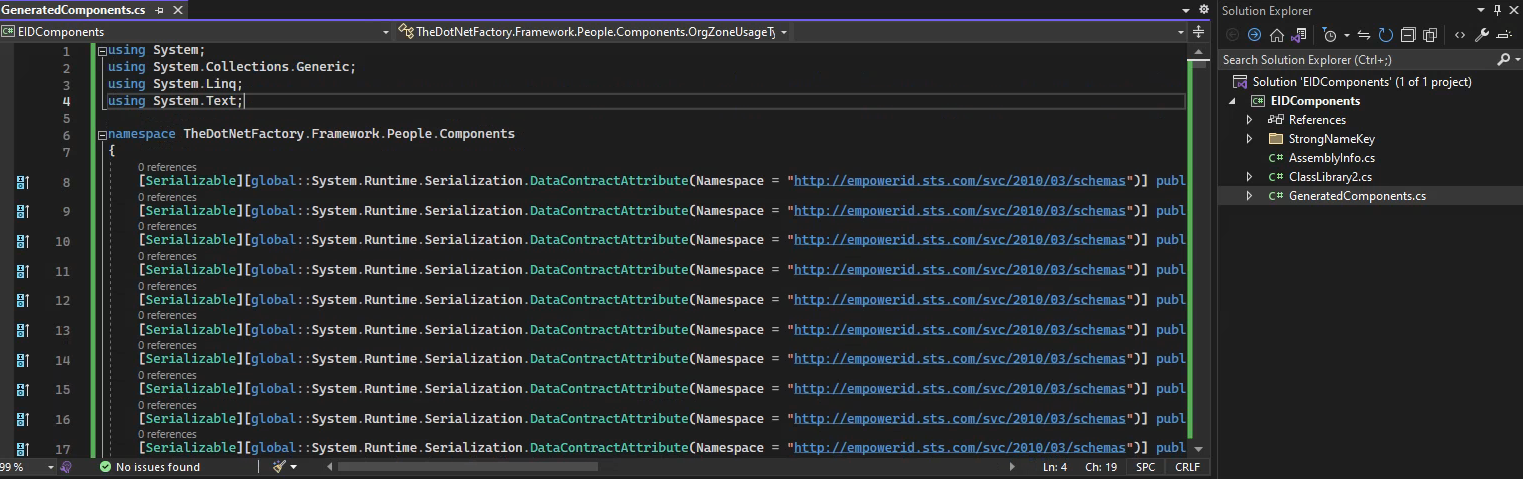Viewport: 1523px width, 479px height.
Task: Click the Search Solution Explorer field
Action: pyautogui.click(x=1357, y=60)
